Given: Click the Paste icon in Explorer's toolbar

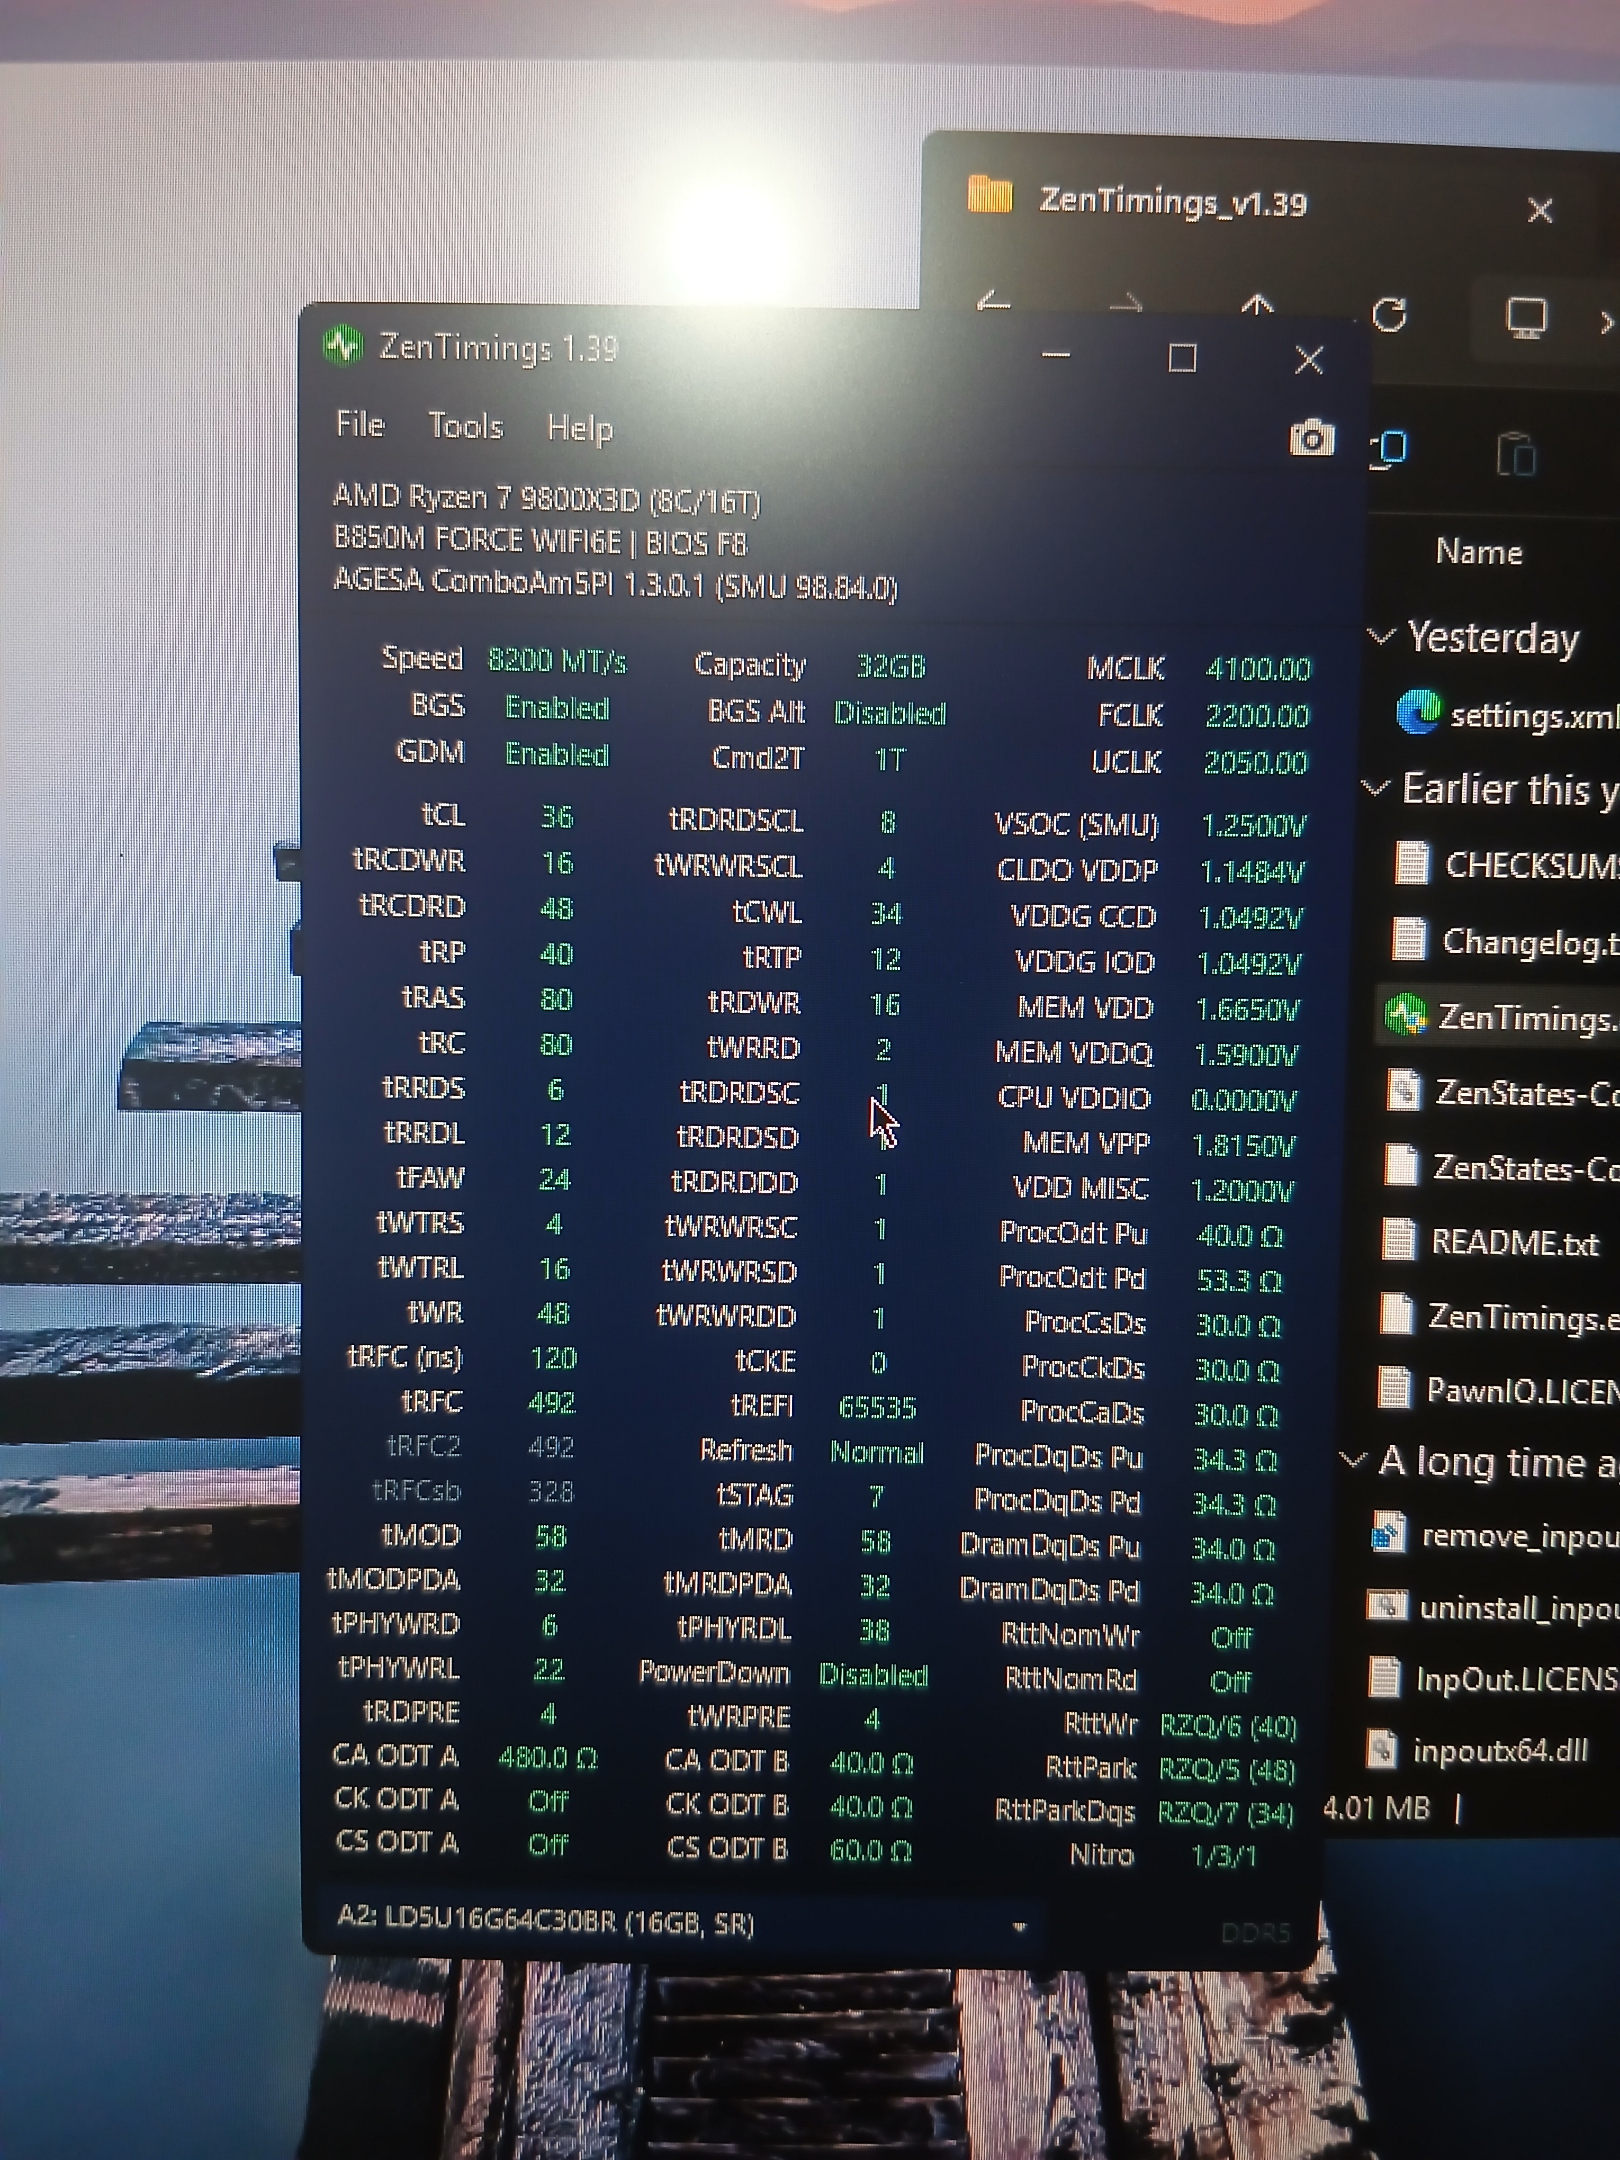Looking at the screenshot, I should [1515, 455].
